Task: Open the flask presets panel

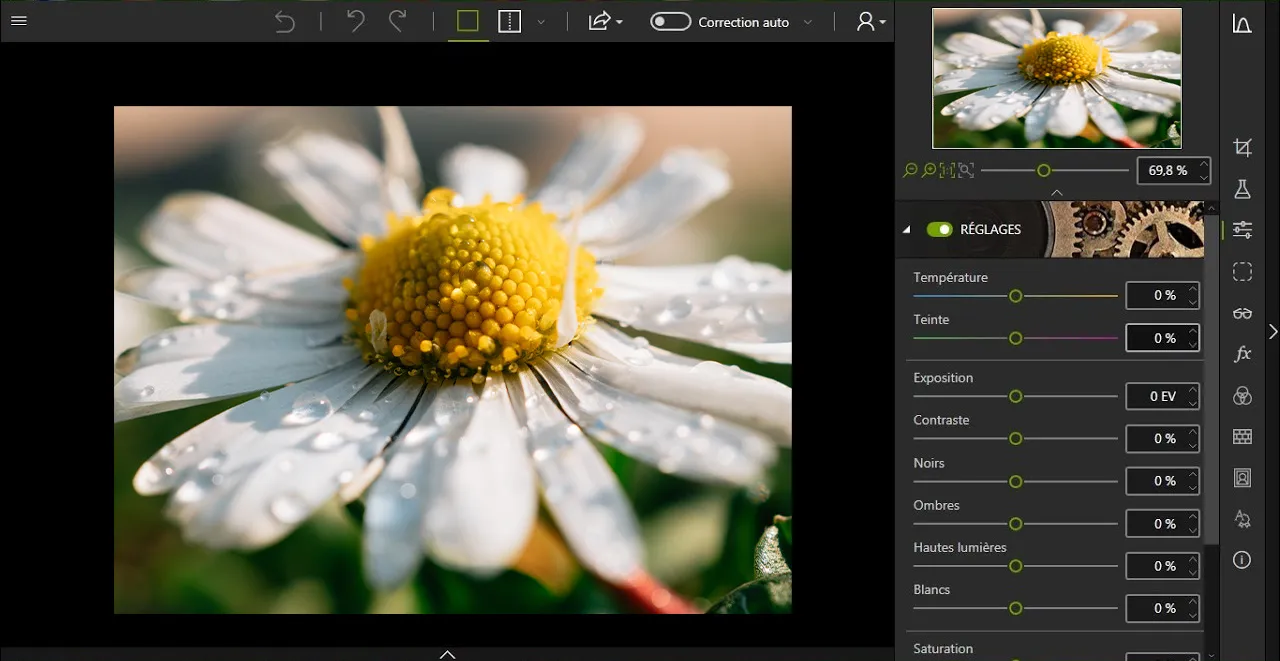Action: 1242,189
